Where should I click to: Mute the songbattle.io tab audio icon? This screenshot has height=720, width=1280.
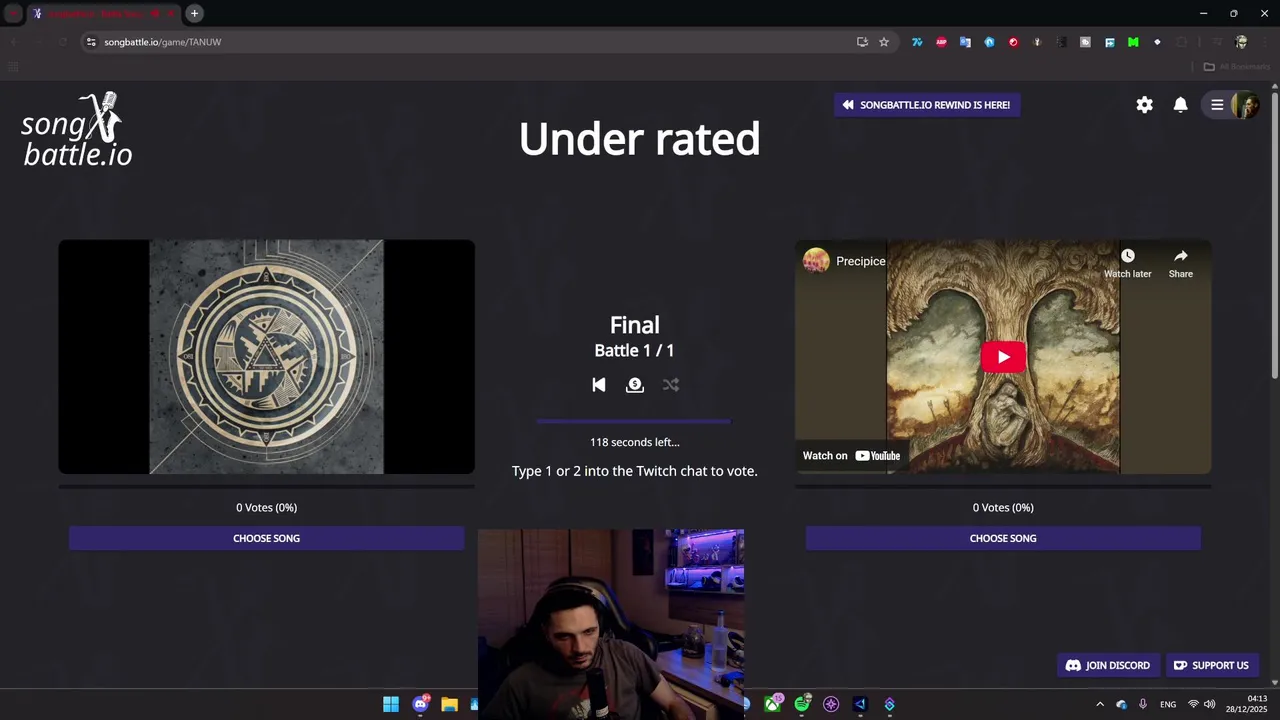click(154, 13)
